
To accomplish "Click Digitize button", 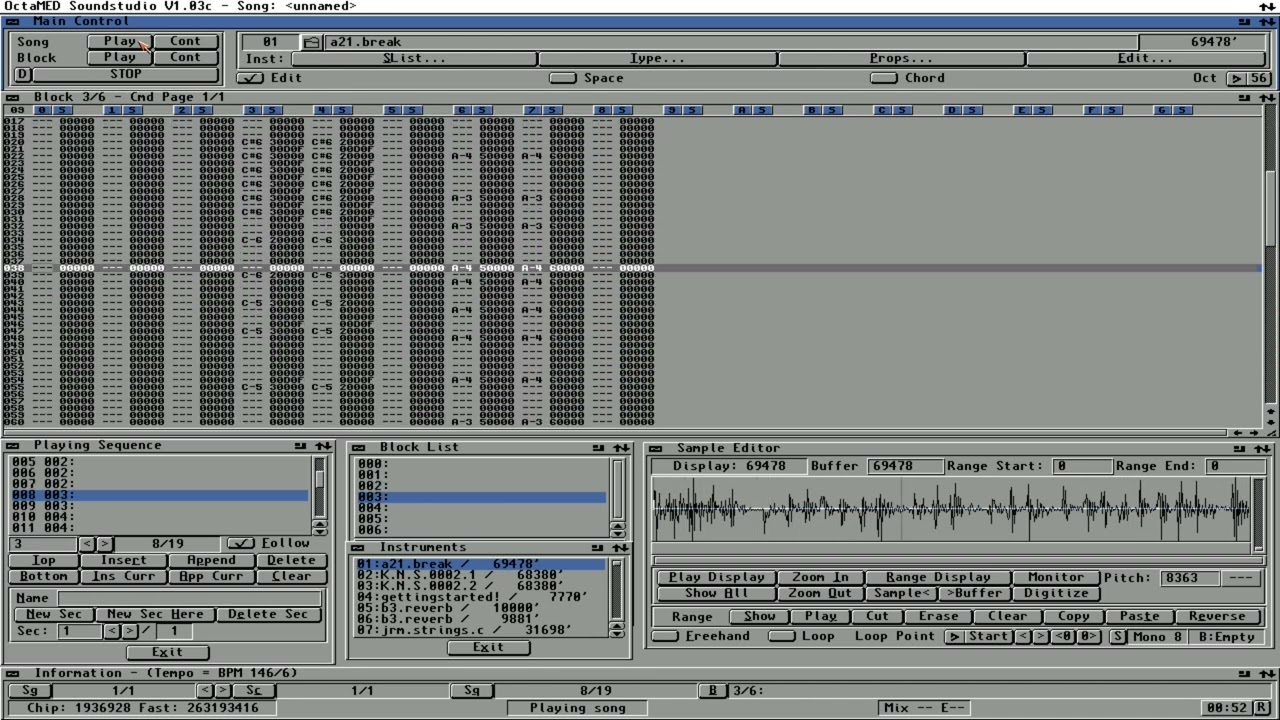I will [x=1055, y=594].
